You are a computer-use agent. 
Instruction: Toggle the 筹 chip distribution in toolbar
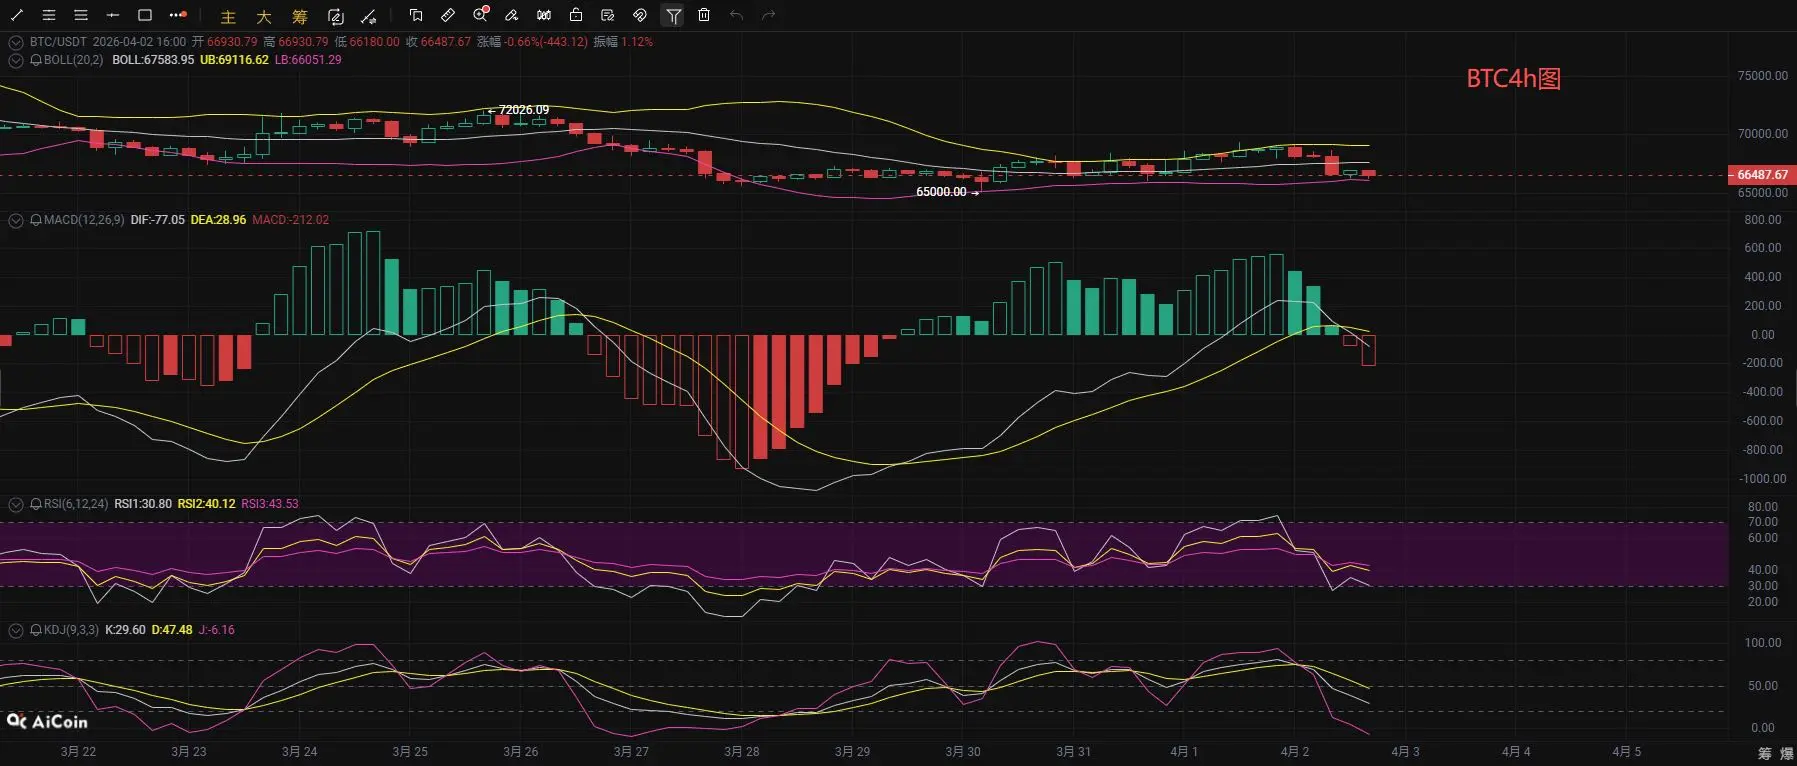point(300,16)
